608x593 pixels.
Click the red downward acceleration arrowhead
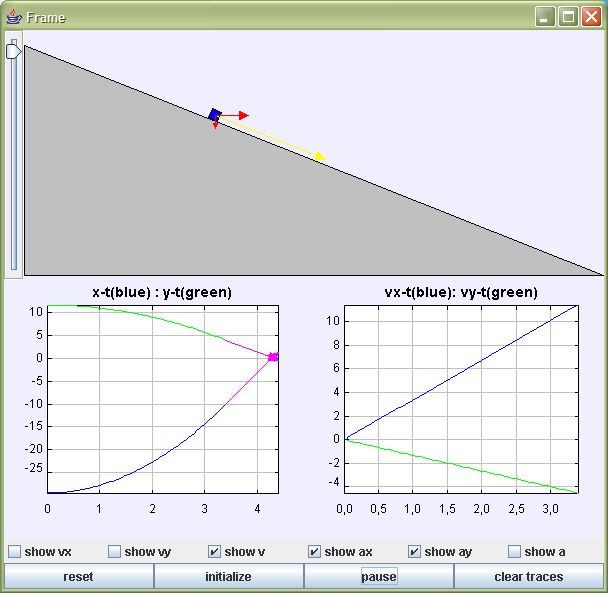click(x=216, y=126)
